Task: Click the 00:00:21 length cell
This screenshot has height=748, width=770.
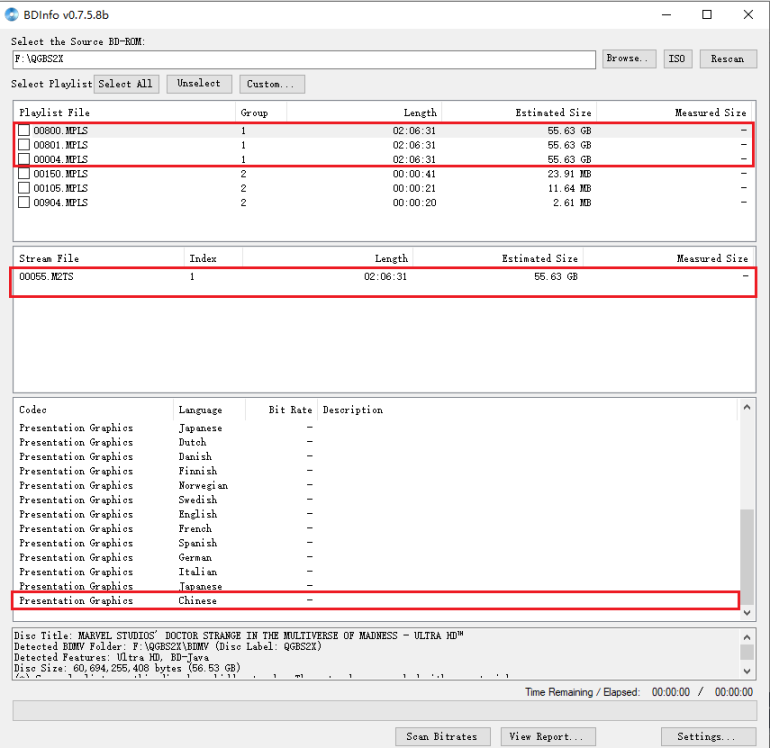Action: [x=414, y=188]
